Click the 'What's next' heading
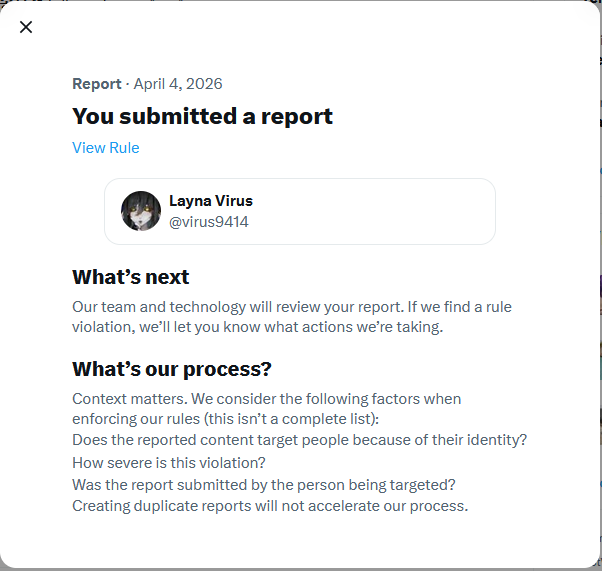The width and height of the screenshot is (602, 571). coord(131,277)
